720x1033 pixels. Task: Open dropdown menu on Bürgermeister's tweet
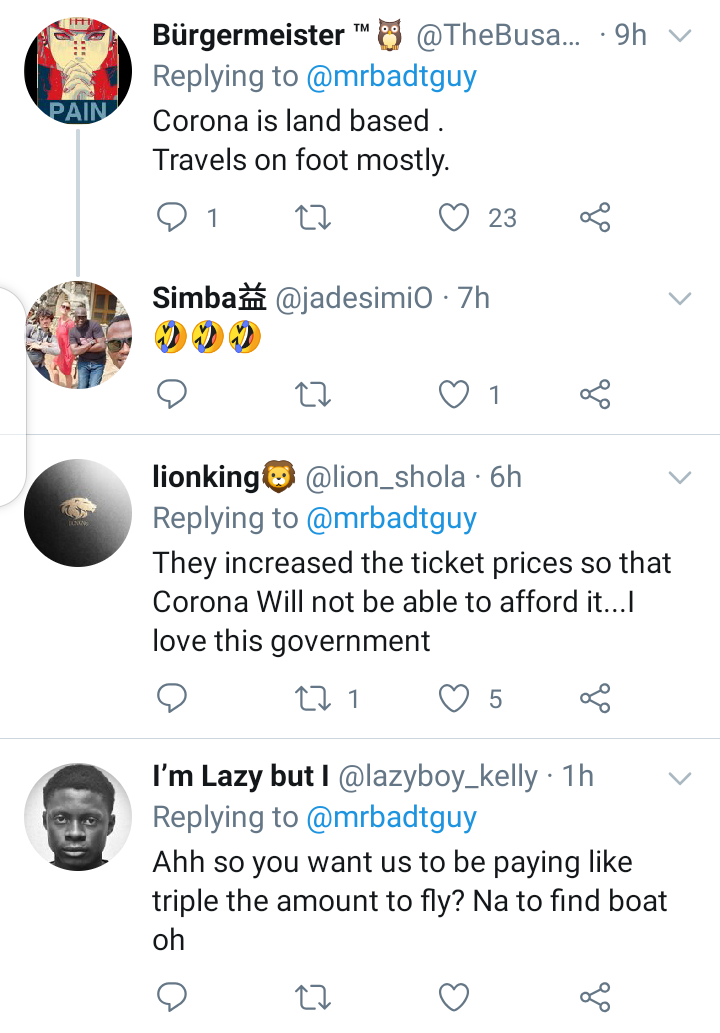(680, 36)
